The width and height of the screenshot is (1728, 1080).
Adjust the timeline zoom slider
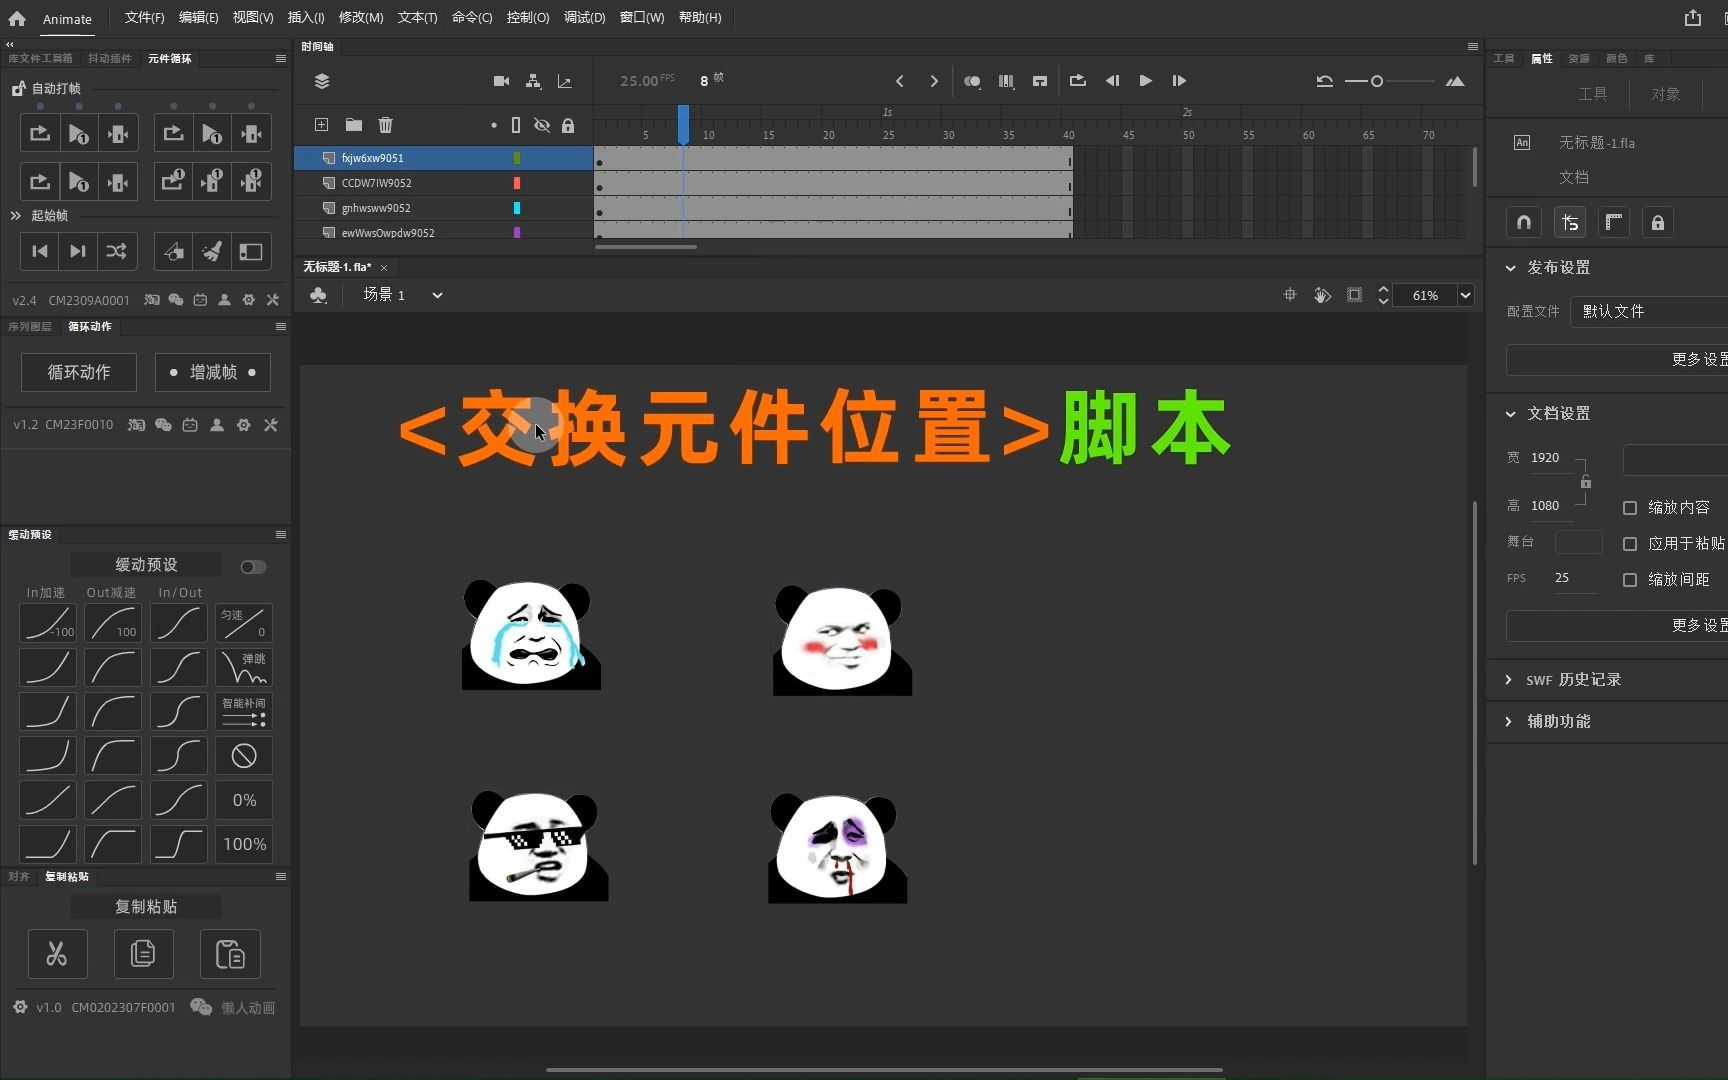point(1377,81)
